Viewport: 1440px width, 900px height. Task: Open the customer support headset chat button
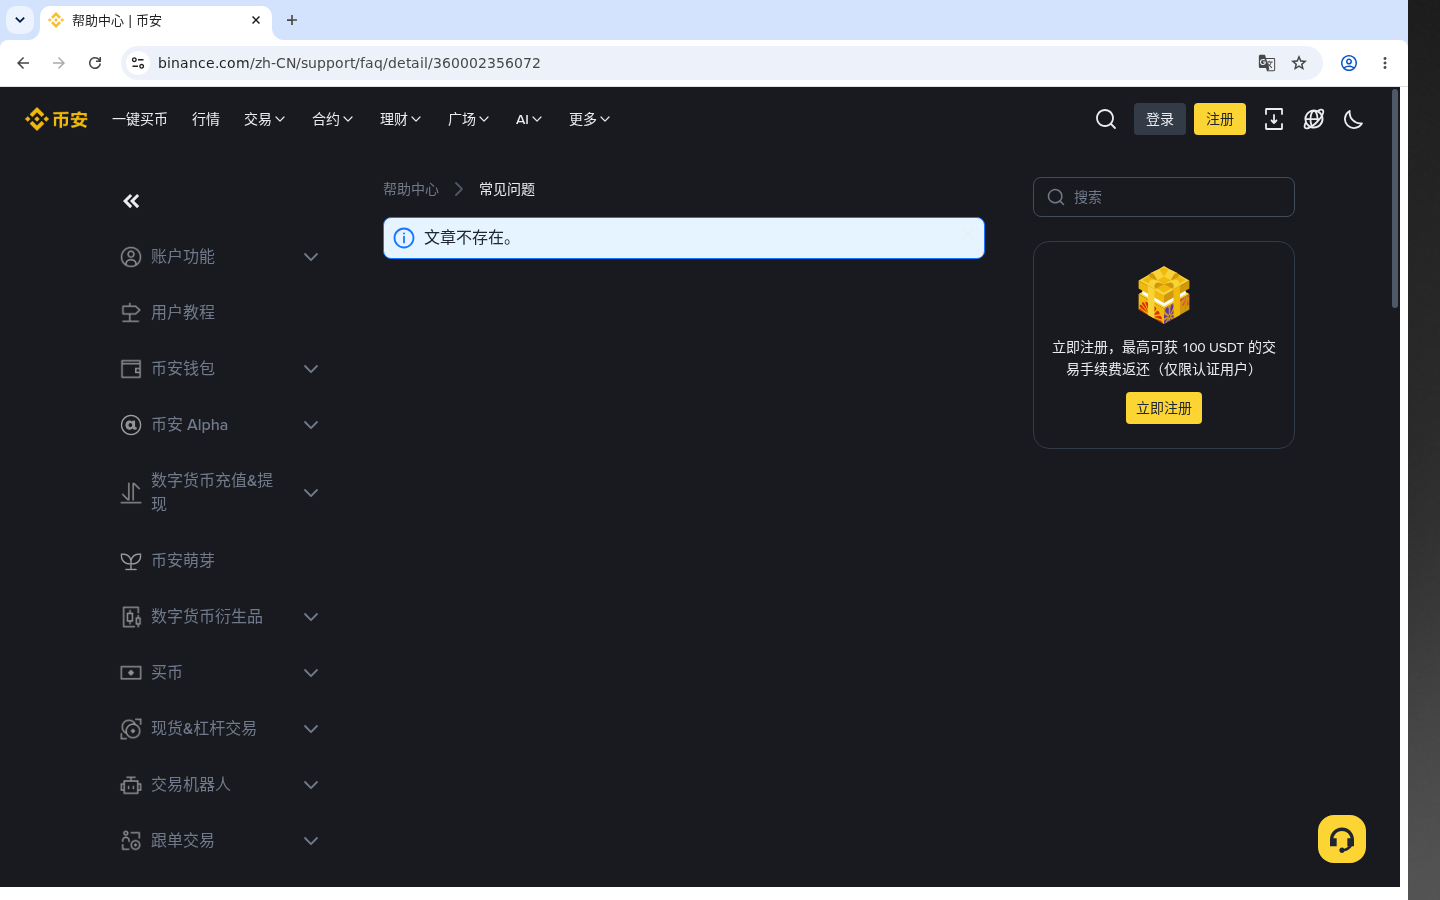[x=1342, y=839]
